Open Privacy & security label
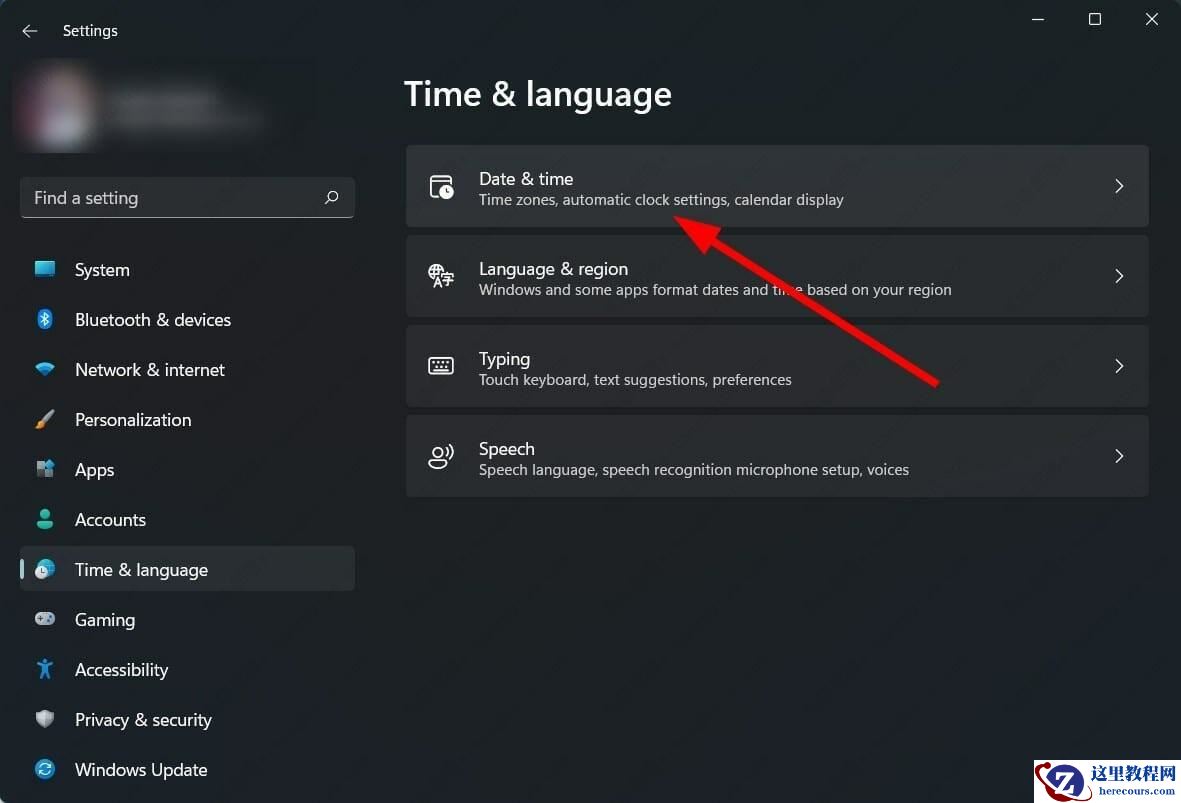The width and height of the screenshot is (1181, 803). click(144, 720)
